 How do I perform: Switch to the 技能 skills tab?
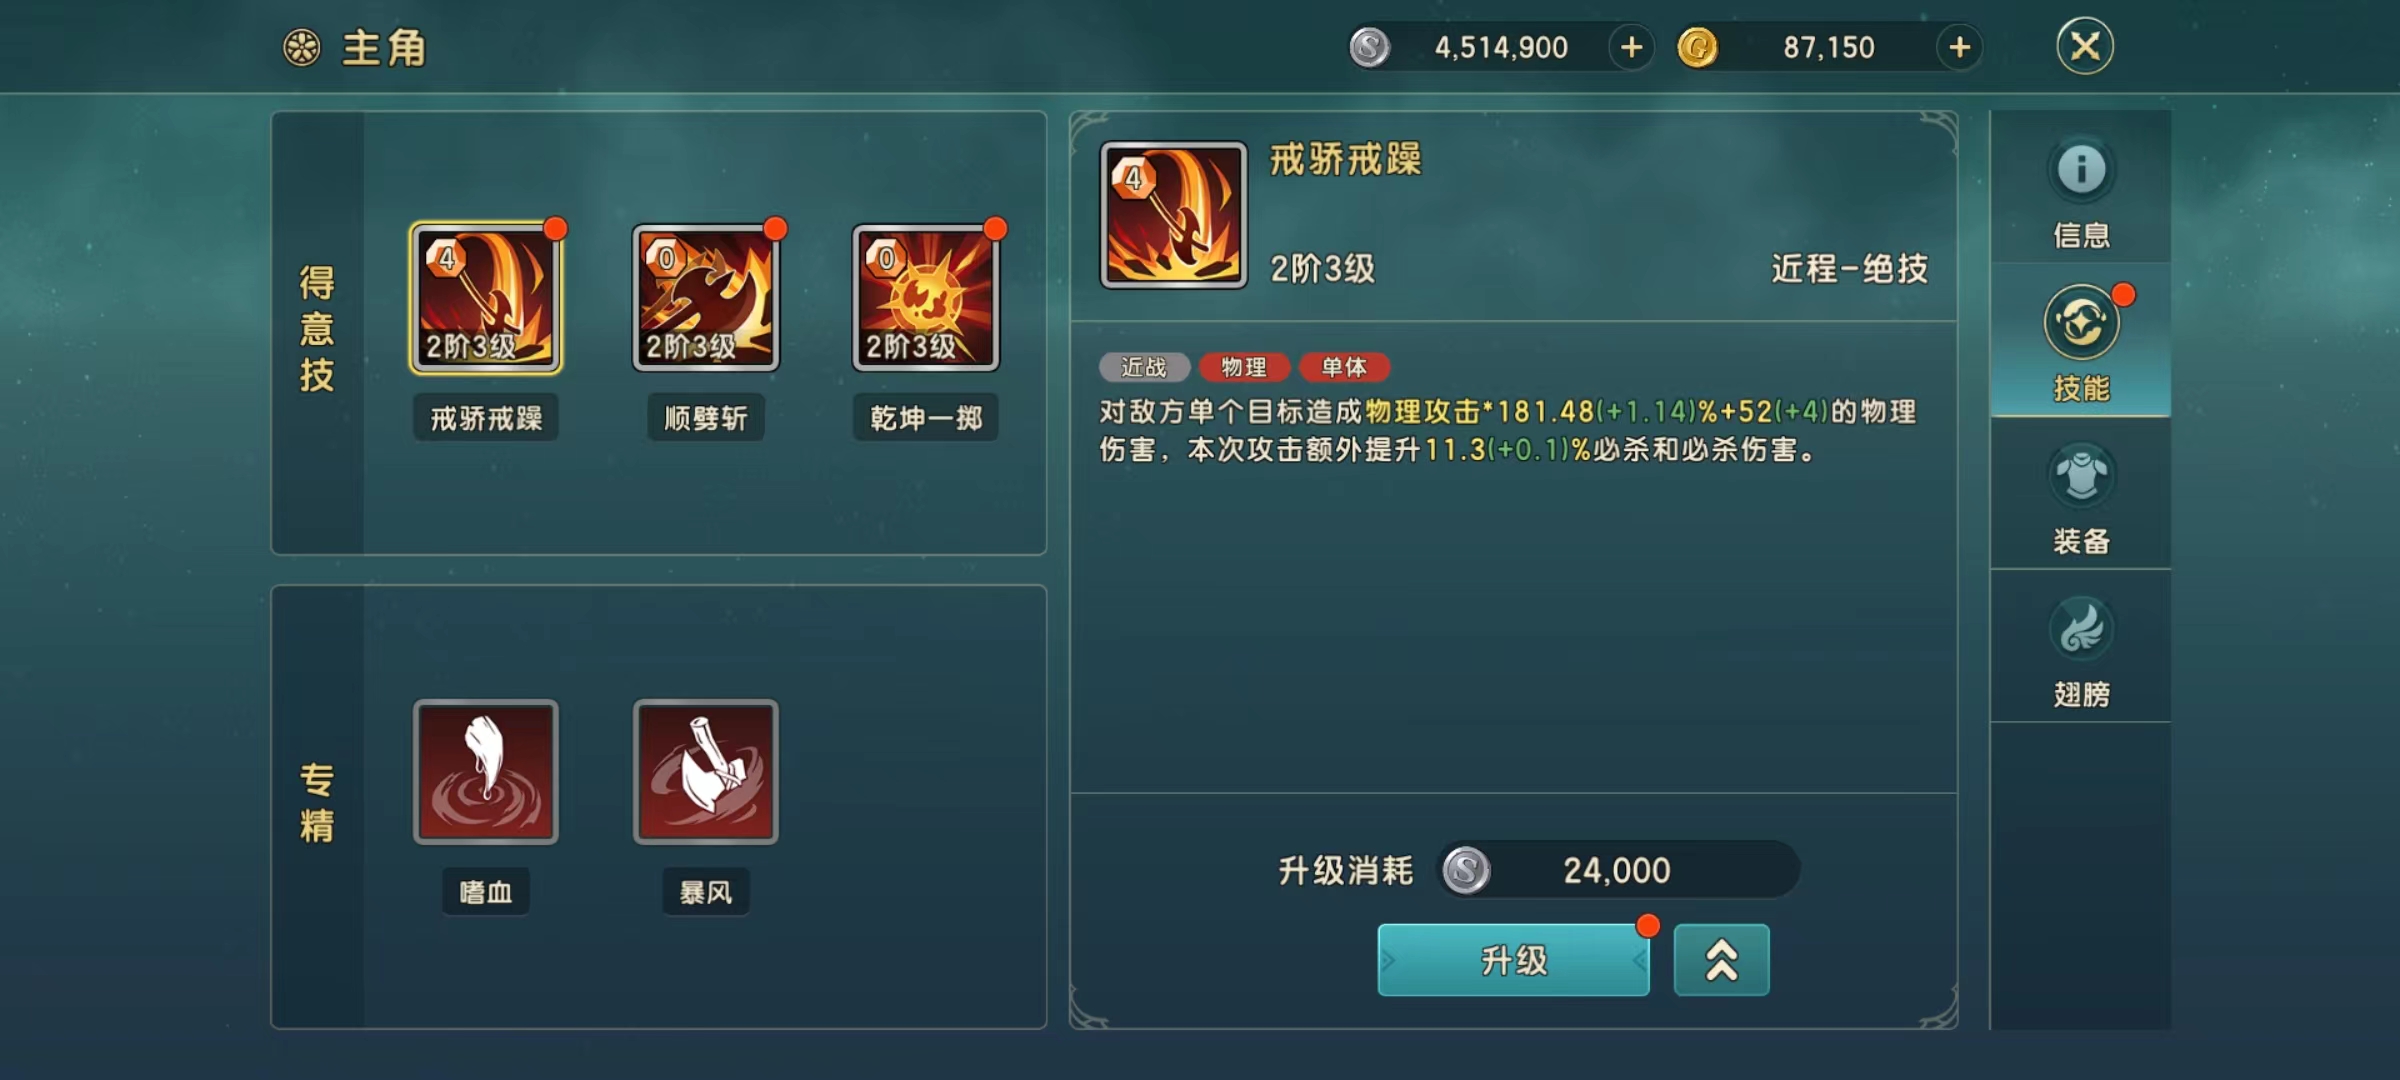pos(2081,342)
